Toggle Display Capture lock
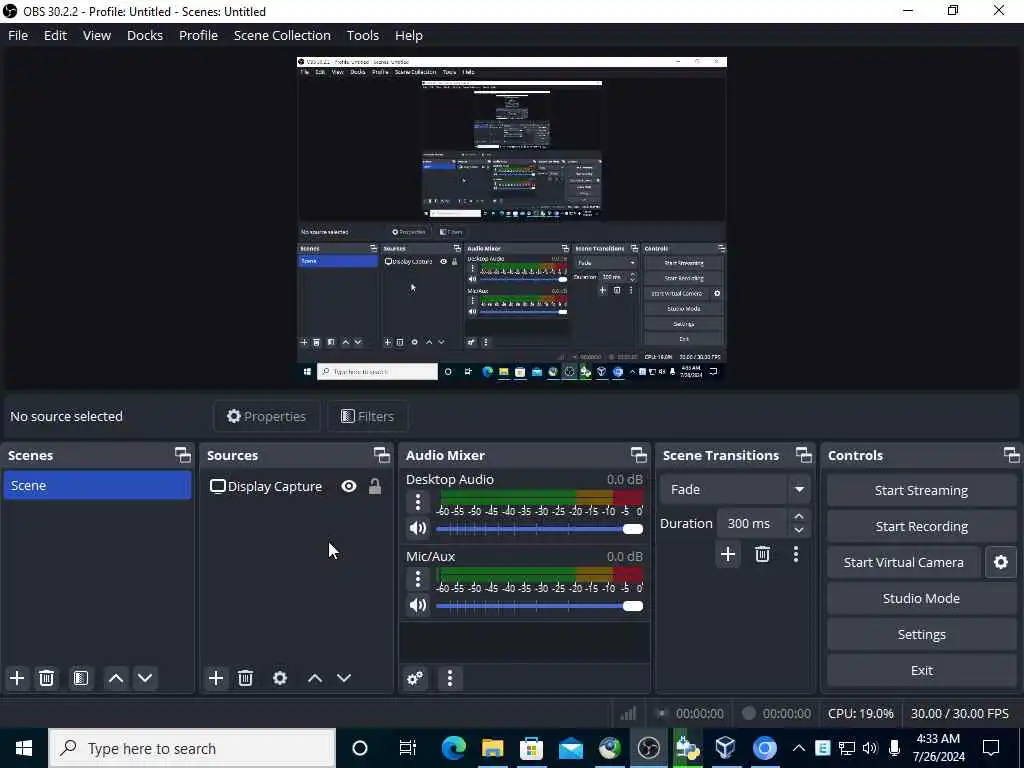This screenshot has width=1024, height=768. click(375, 487)
